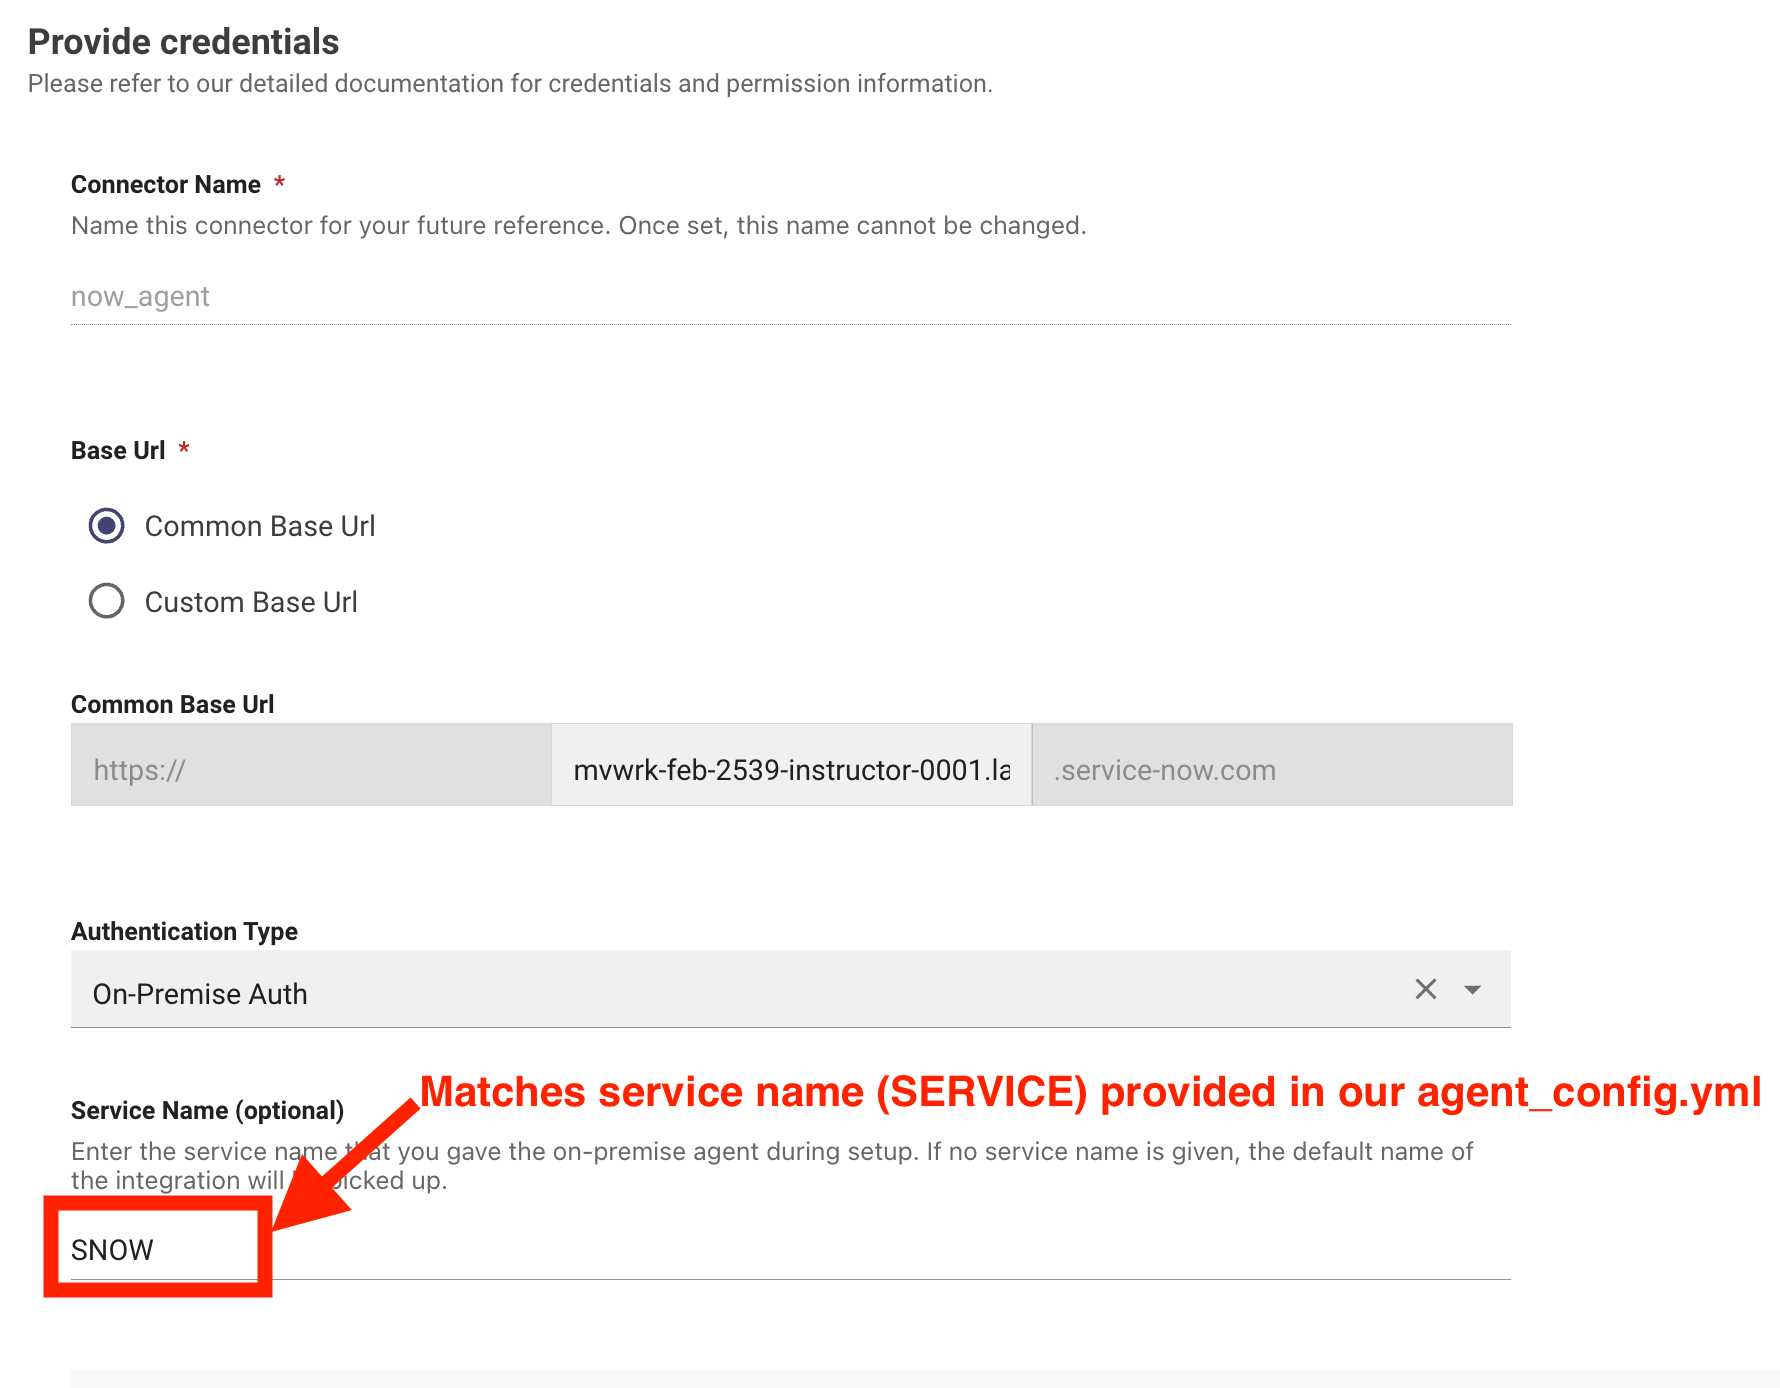1780x1388 pixels.
Task: Click the Service Name (optional) label
Action: pos(207,1110)
